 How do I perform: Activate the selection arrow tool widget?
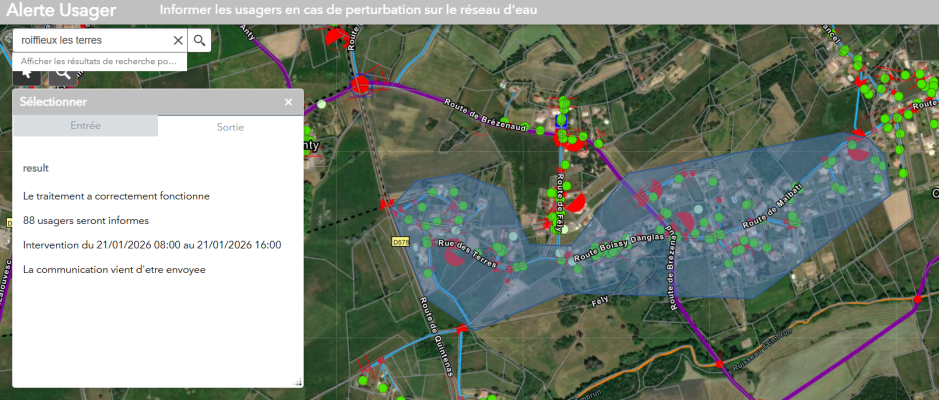[27, 72]
